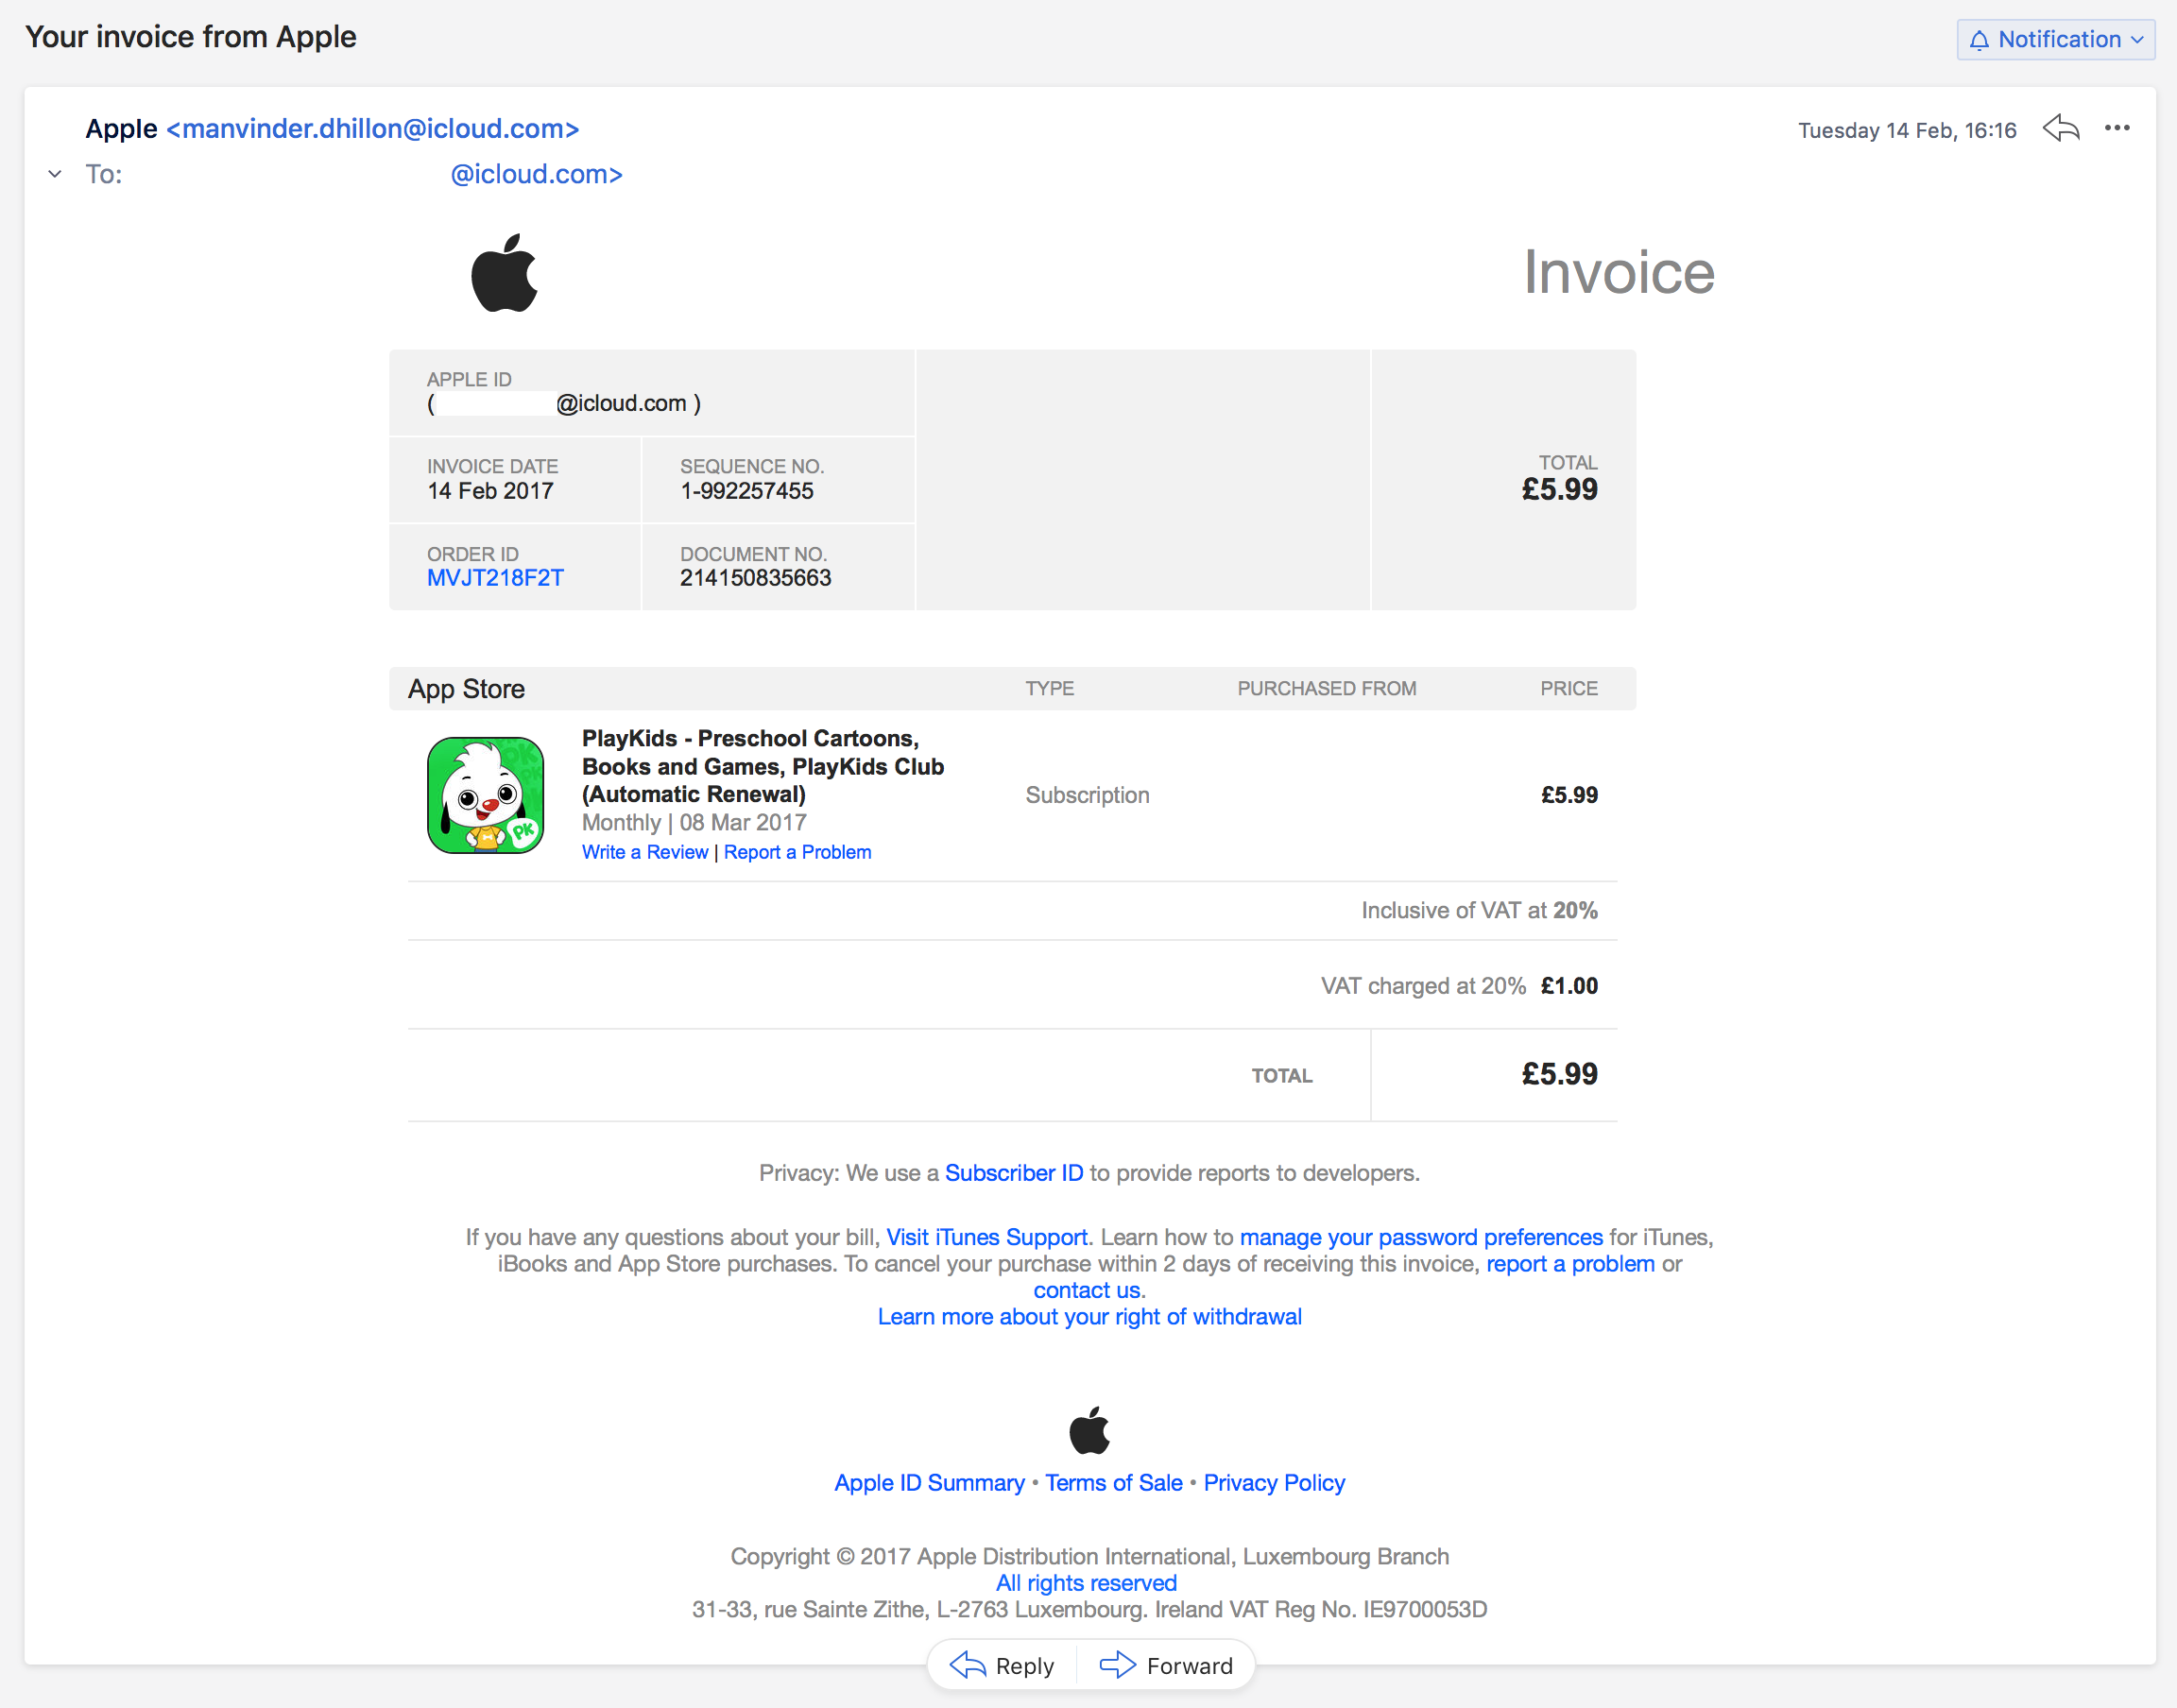This screenshot has height=1708, width=2177.
Task: Open manage your password preferences link
Action: click(x=1421, y=1237)
